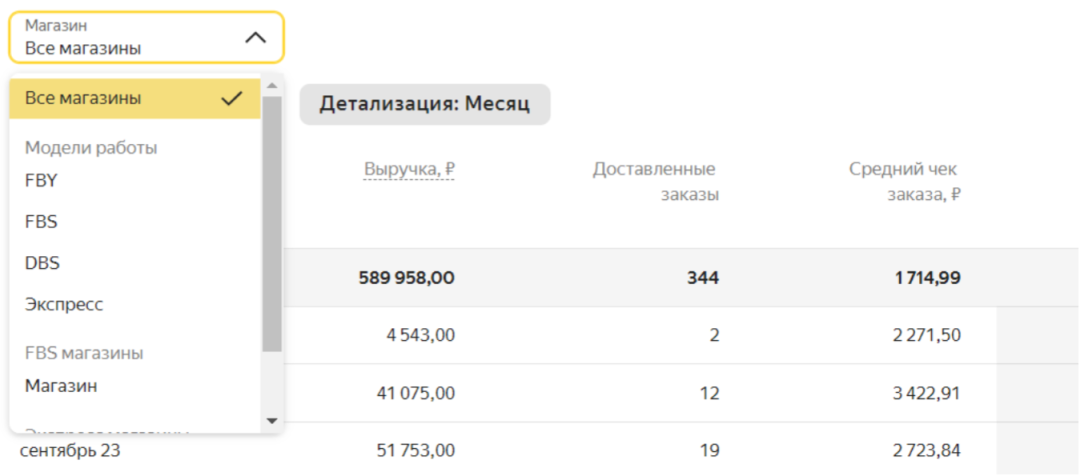Choose the FBY work model
Screen dimensions: 1080x476
[42, 181]
